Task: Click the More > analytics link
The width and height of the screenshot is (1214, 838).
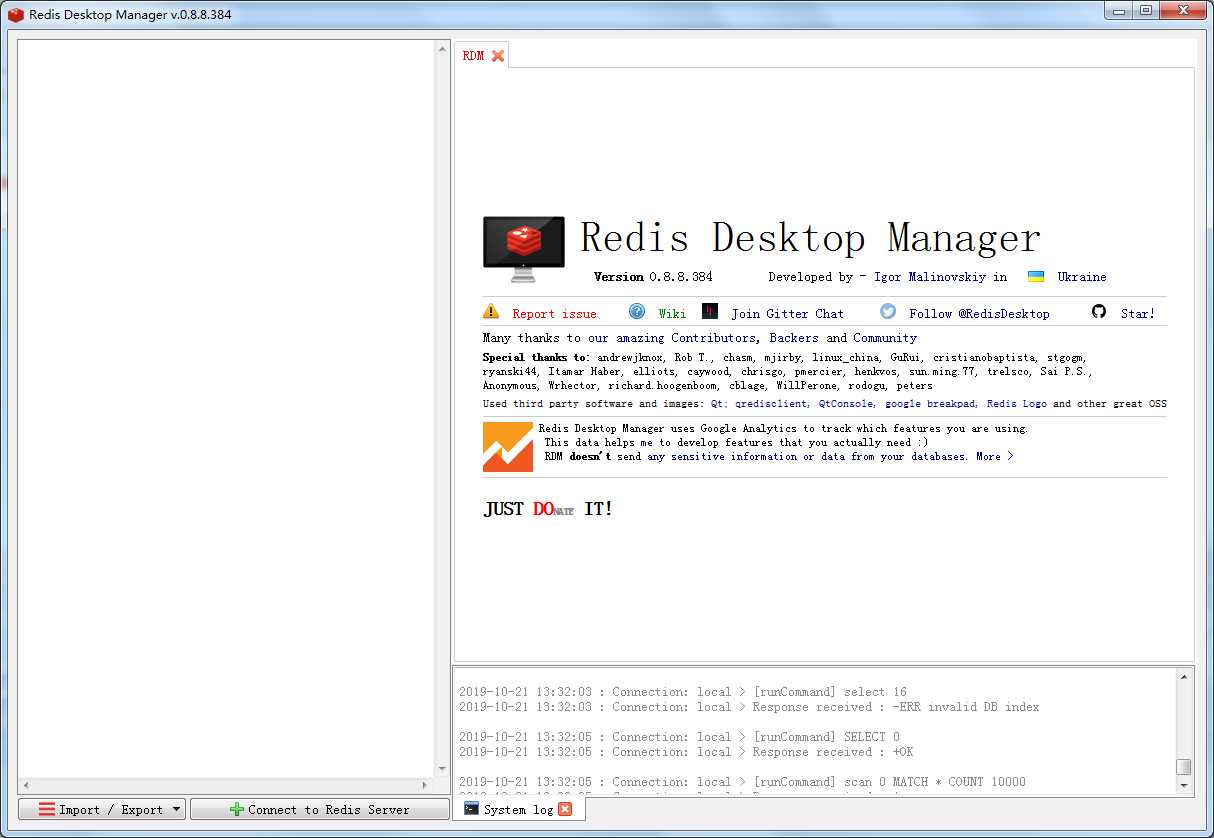Action: [x=995, y=456]
